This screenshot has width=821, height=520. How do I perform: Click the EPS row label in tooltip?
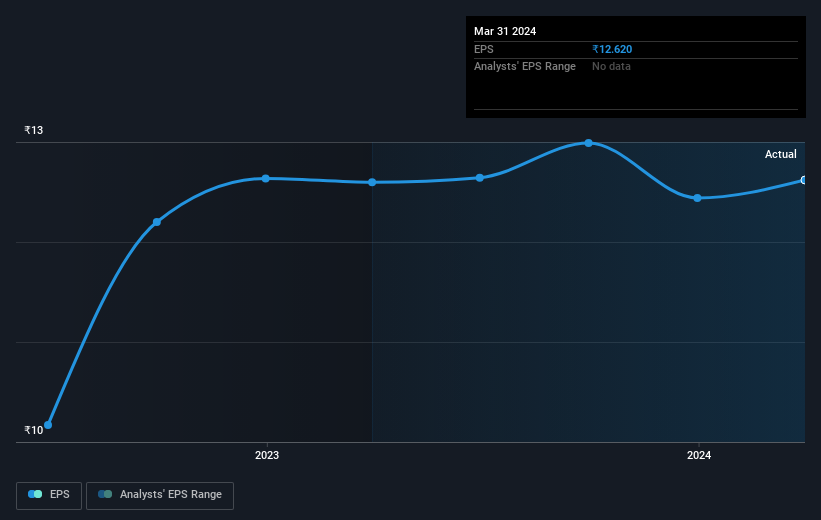pos(483,49)
